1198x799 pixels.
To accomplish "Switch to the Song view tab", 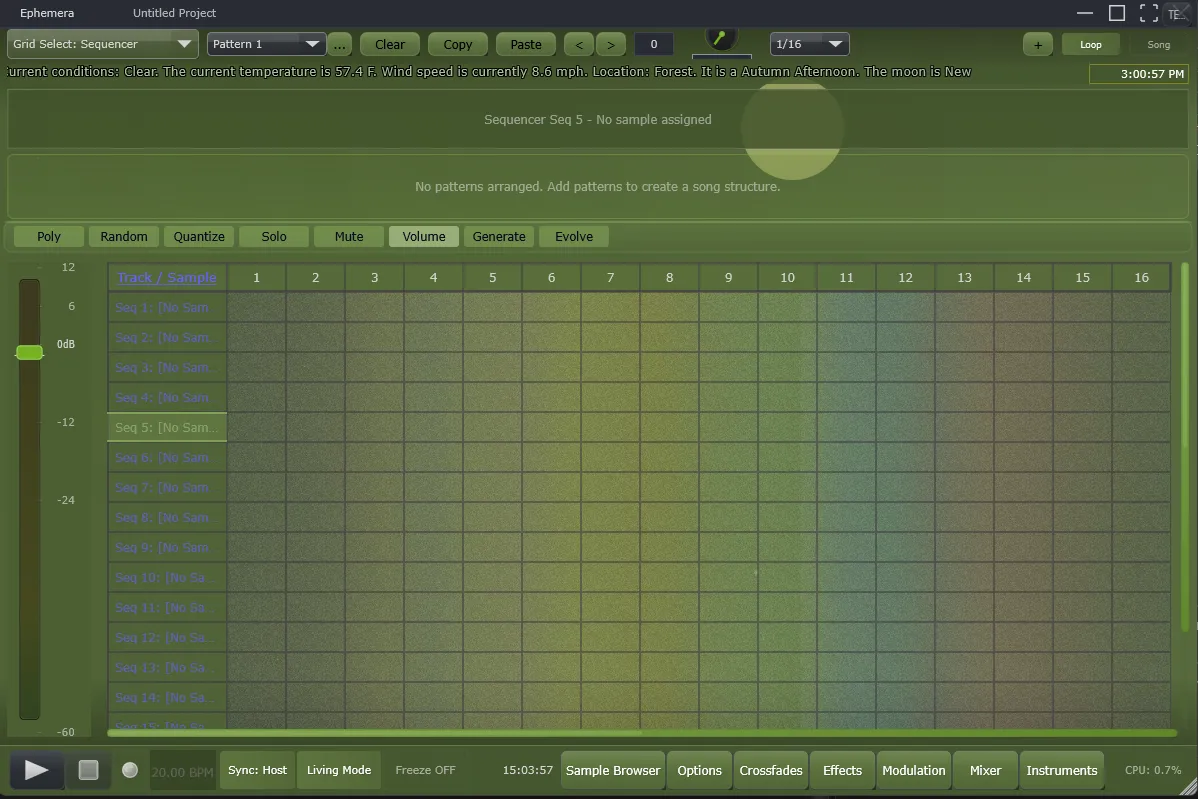I will pyautogui.click(x=1158, y=44).
